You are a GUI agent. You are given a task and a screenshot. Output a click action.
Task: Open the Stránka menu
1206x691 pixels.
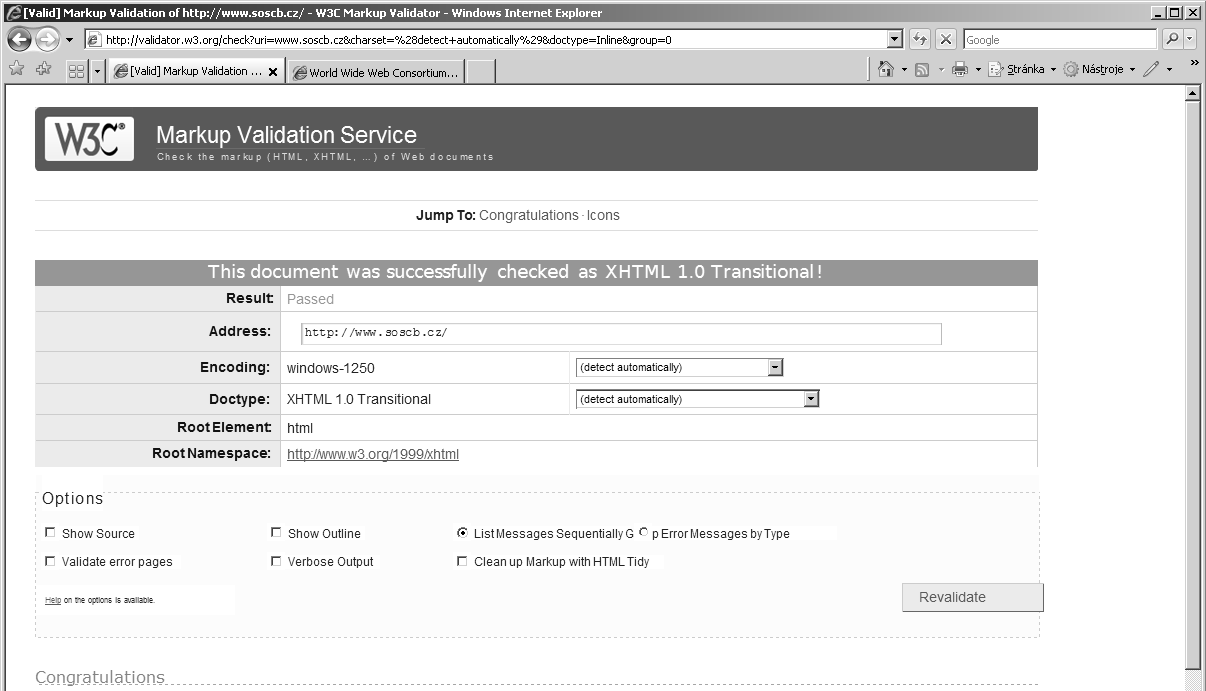click(1022, 70)
